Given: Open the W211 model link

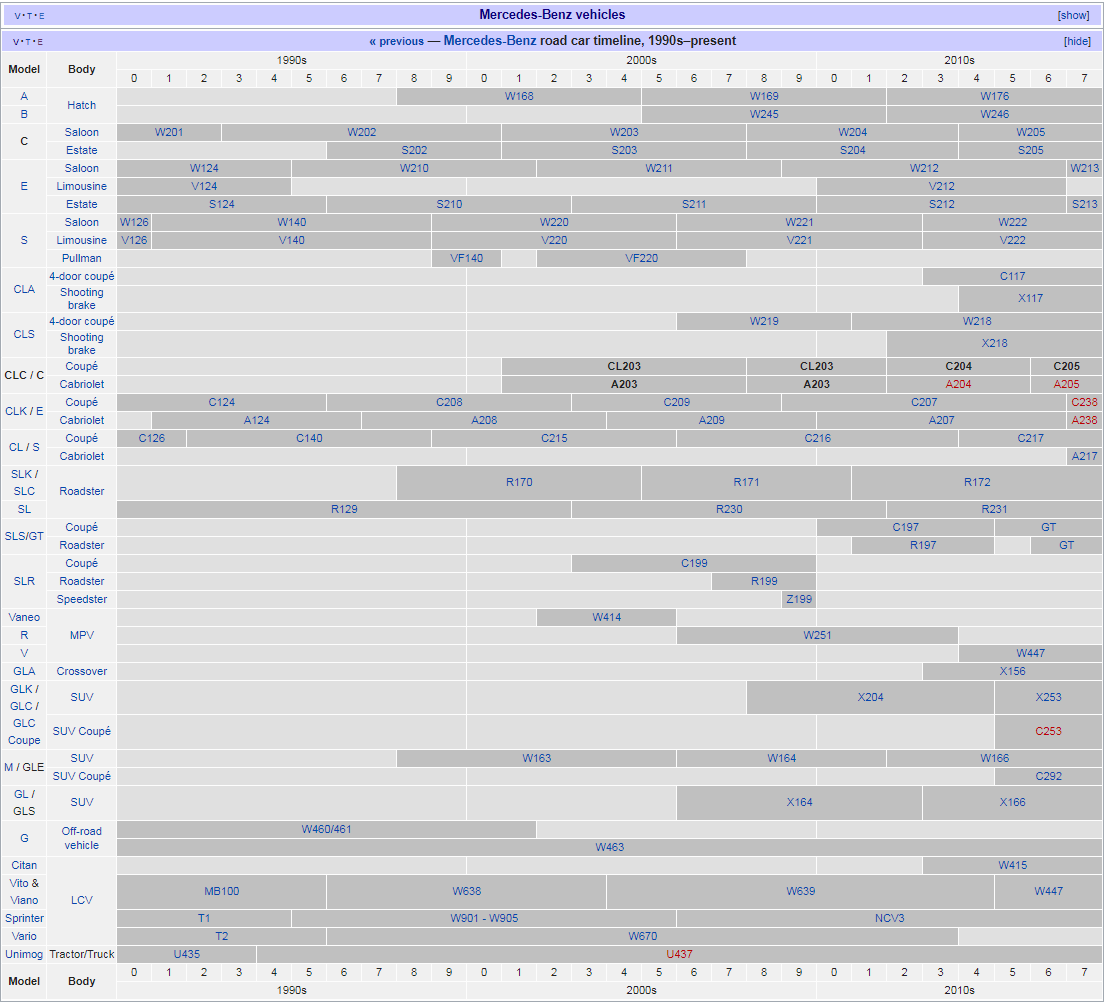Looking at the screenshot, I should tap(659, 168).
